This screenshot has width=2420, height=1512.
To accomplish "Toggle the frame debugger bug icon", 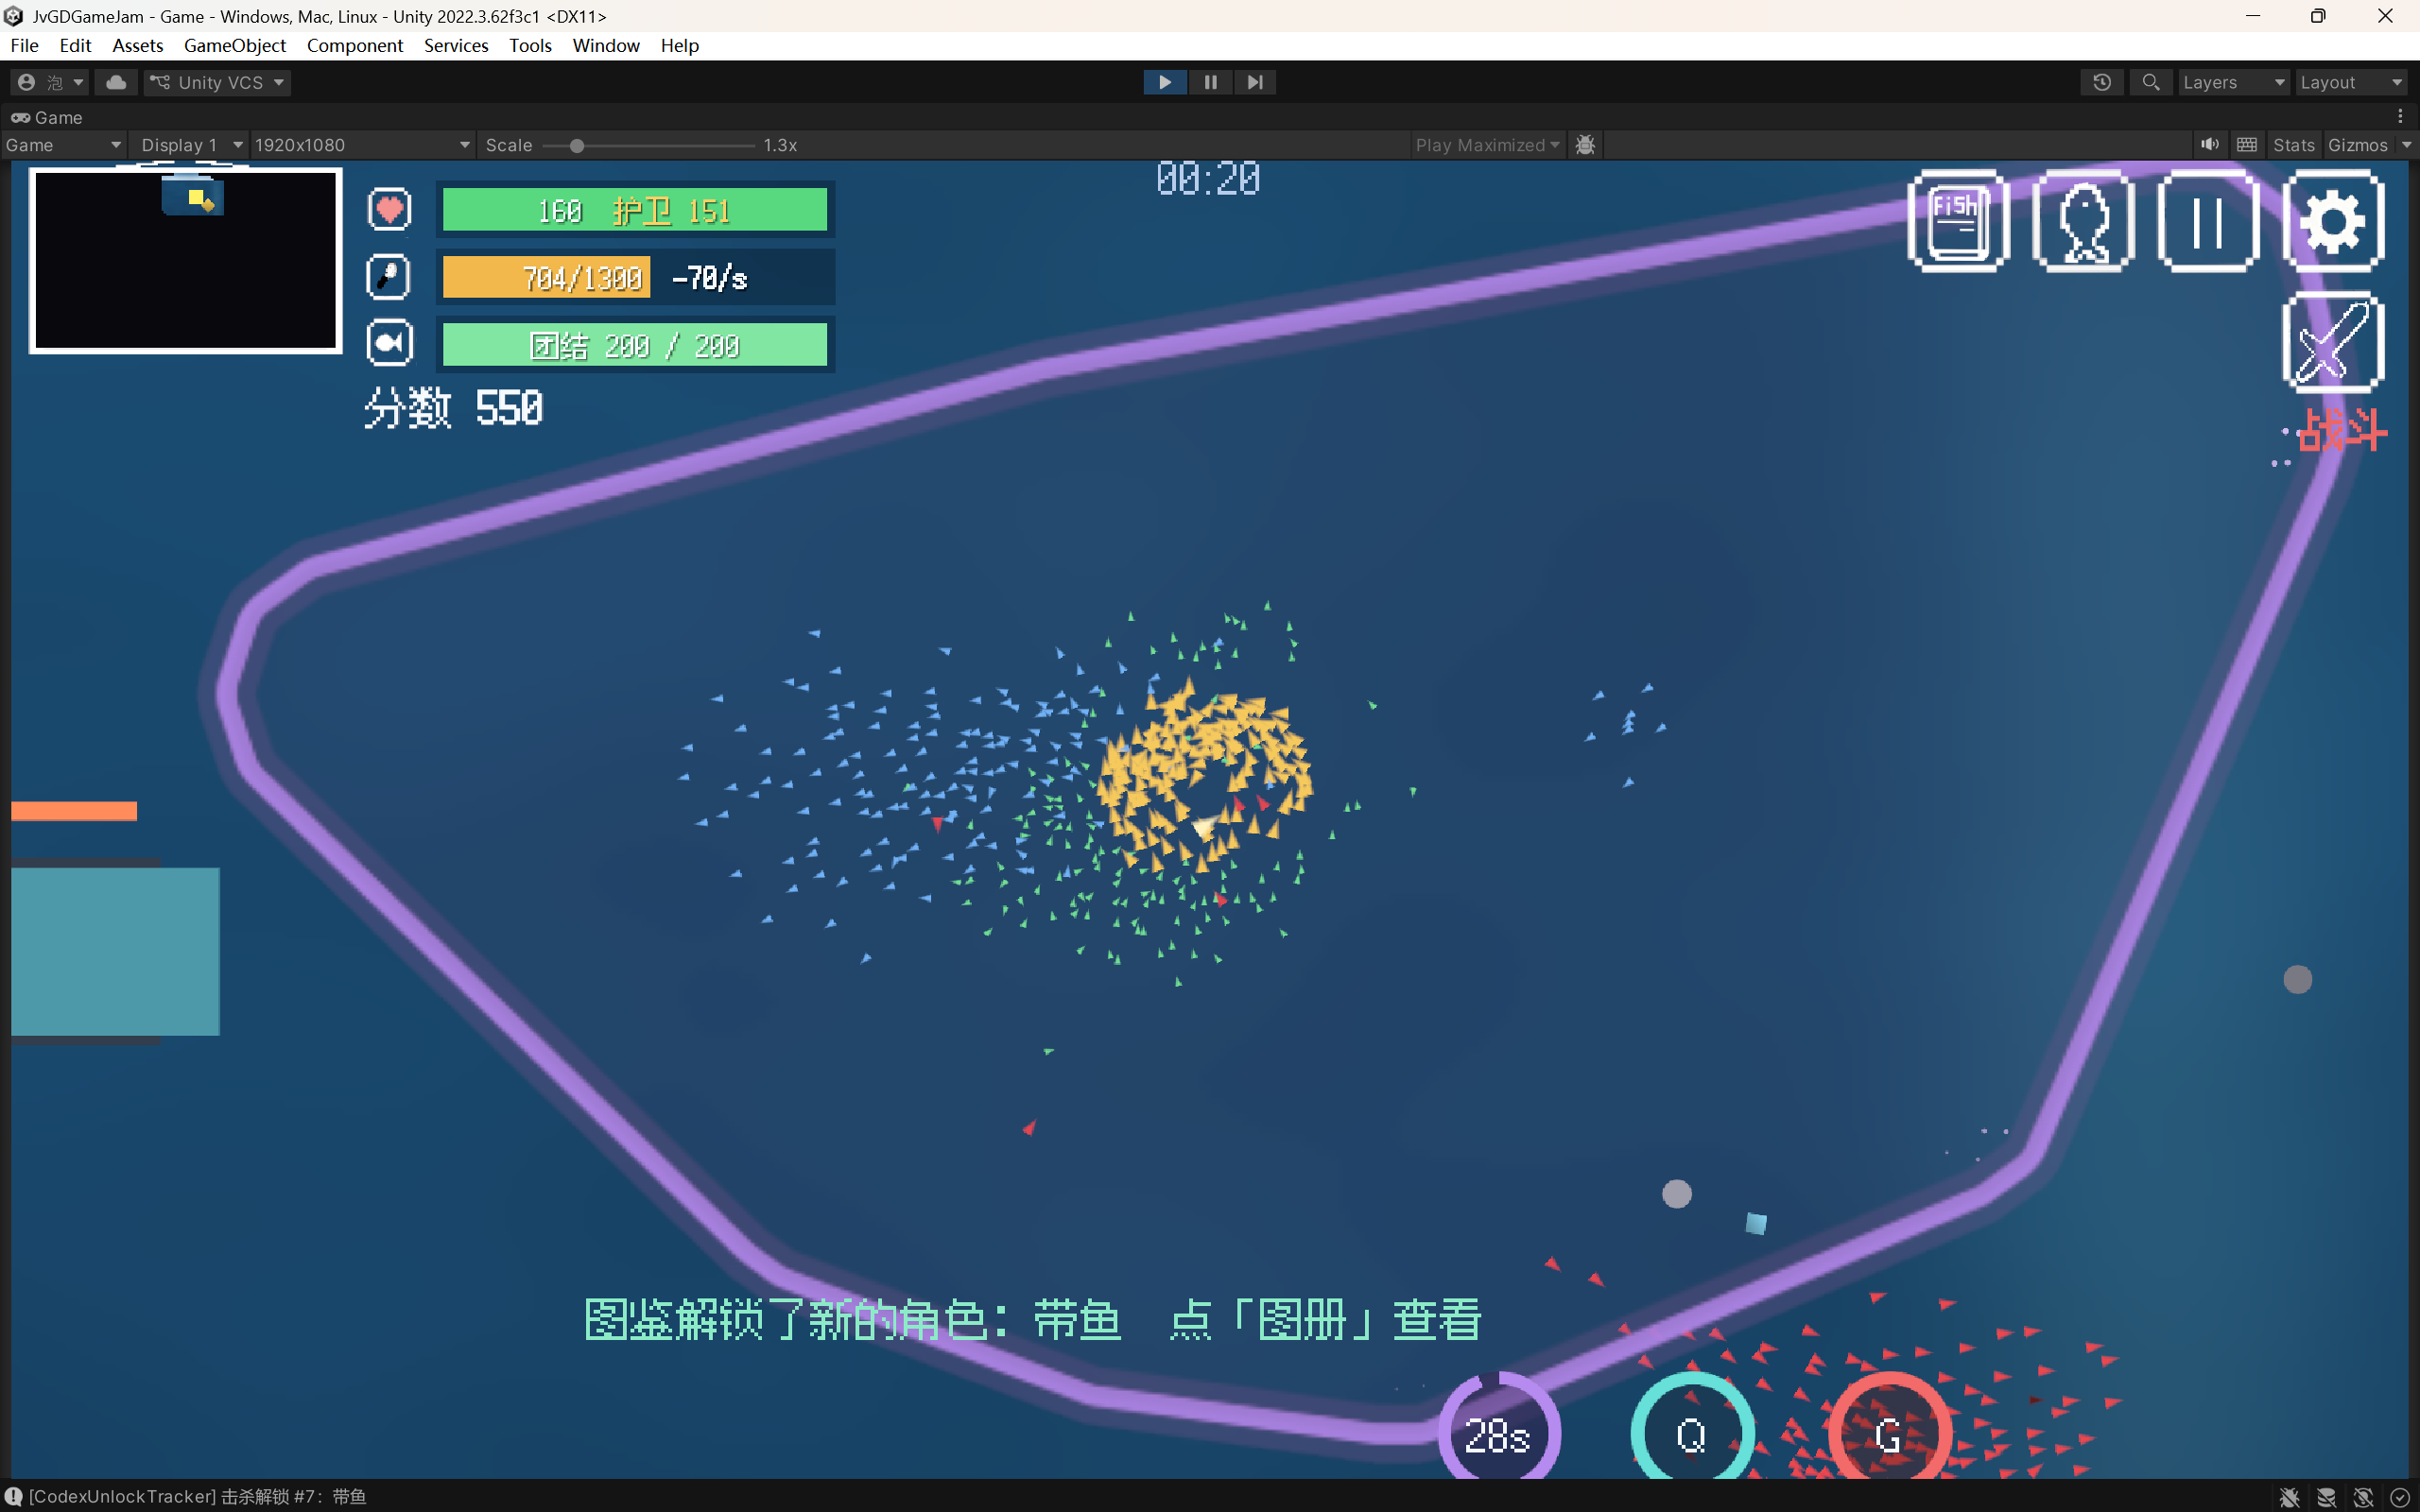I will (1585, 145).
